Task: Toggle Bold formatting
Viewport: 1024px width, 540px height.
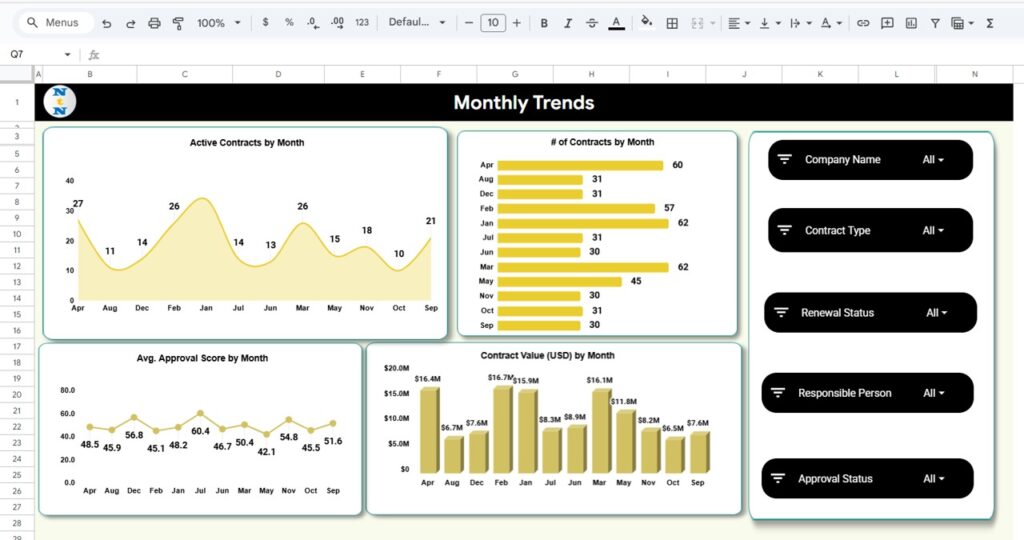Action: (543, 23)
